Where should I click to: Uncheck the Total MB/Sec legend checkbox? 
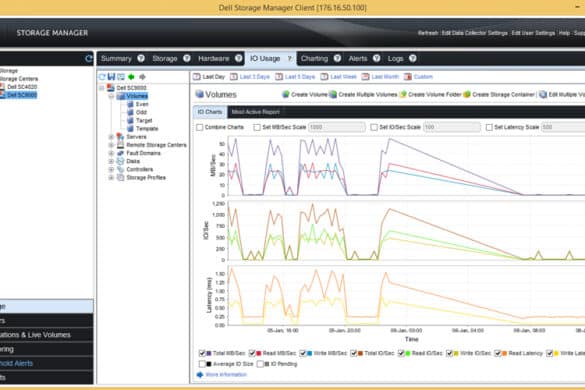(x=202, y=353)
